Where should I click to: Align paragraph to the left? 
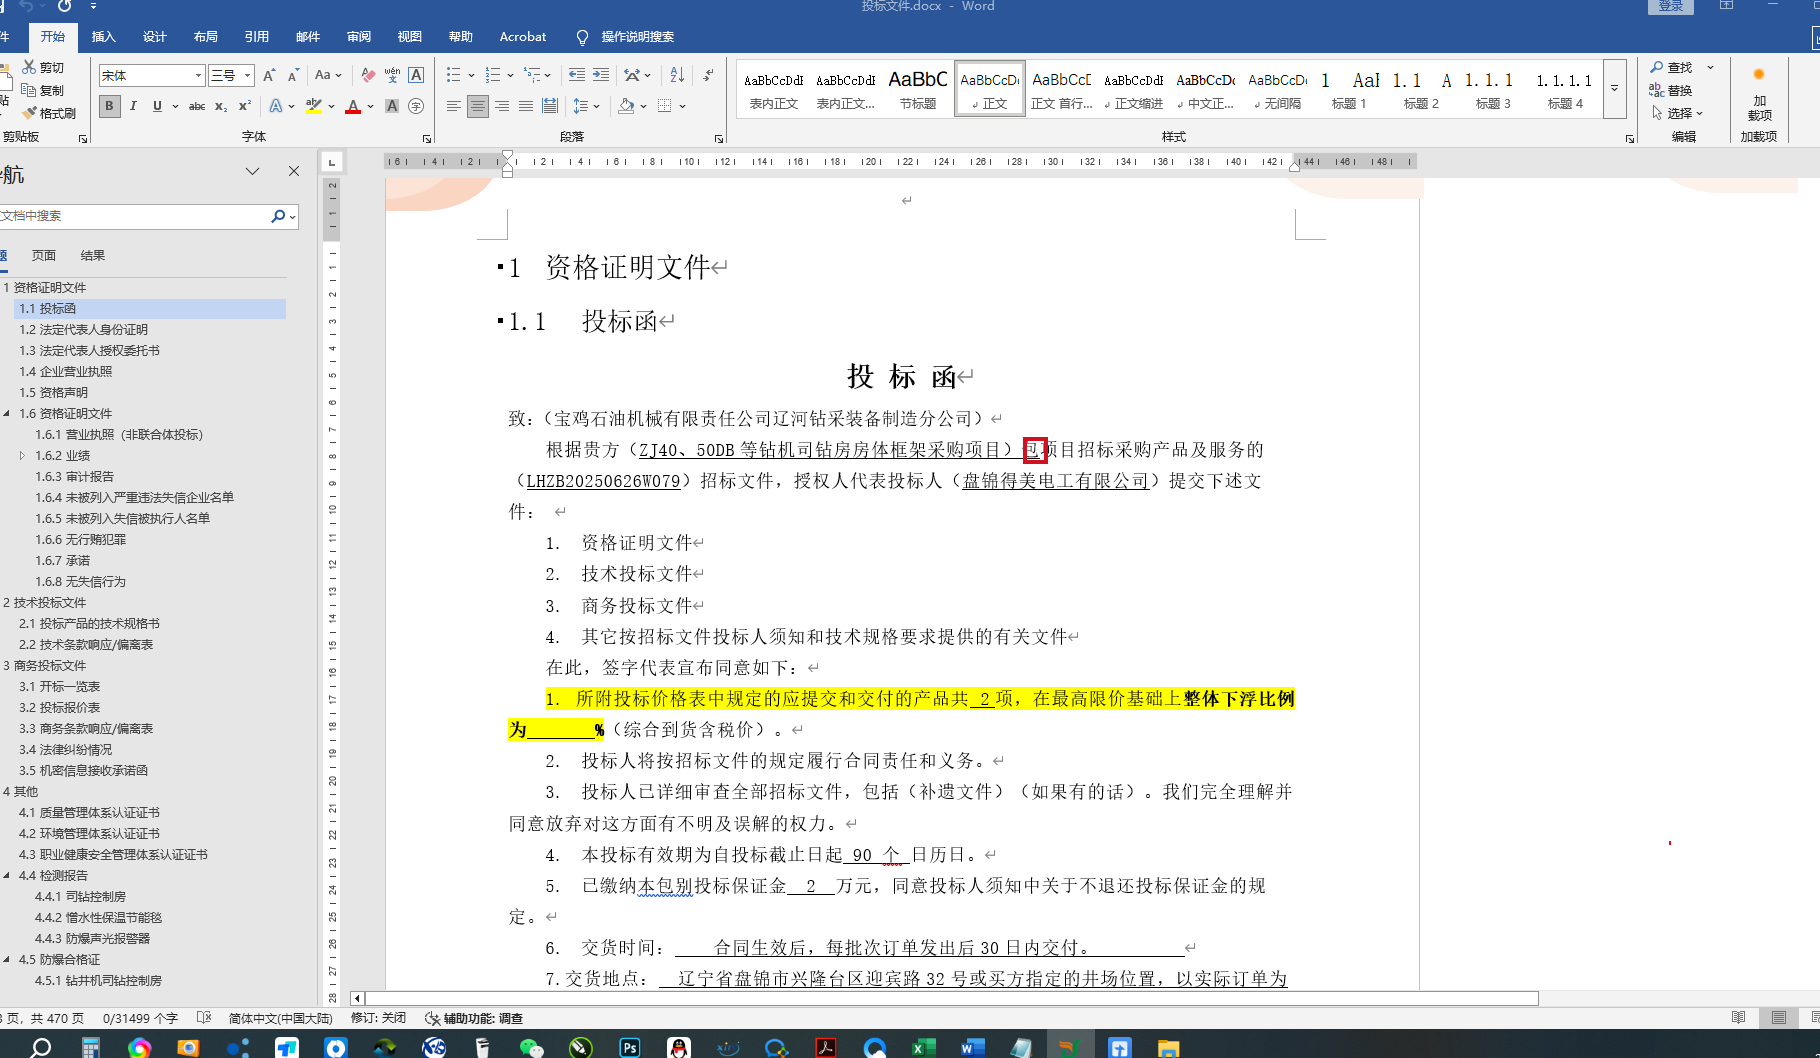pyautogui.click(x=454, y=106)
